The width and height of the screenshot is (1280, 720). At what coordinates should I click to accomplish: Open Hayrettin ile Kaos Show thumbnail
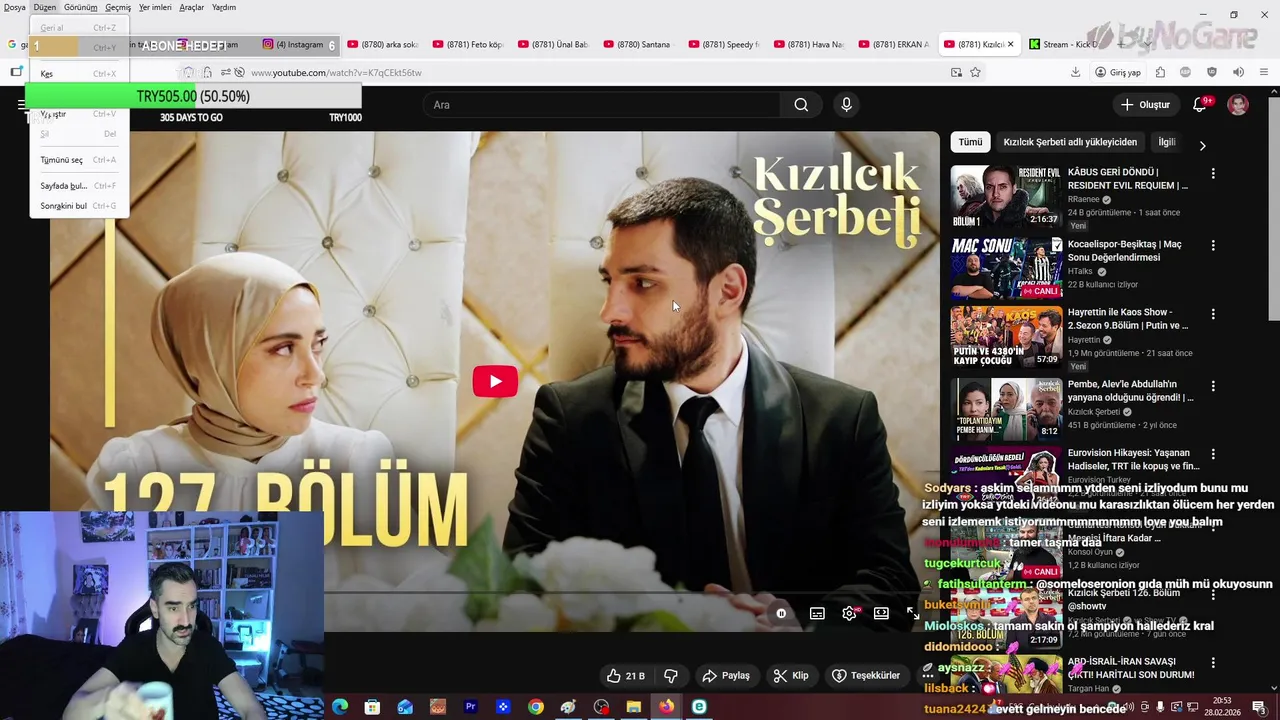pyautogui.click(x=1006, y=337)
